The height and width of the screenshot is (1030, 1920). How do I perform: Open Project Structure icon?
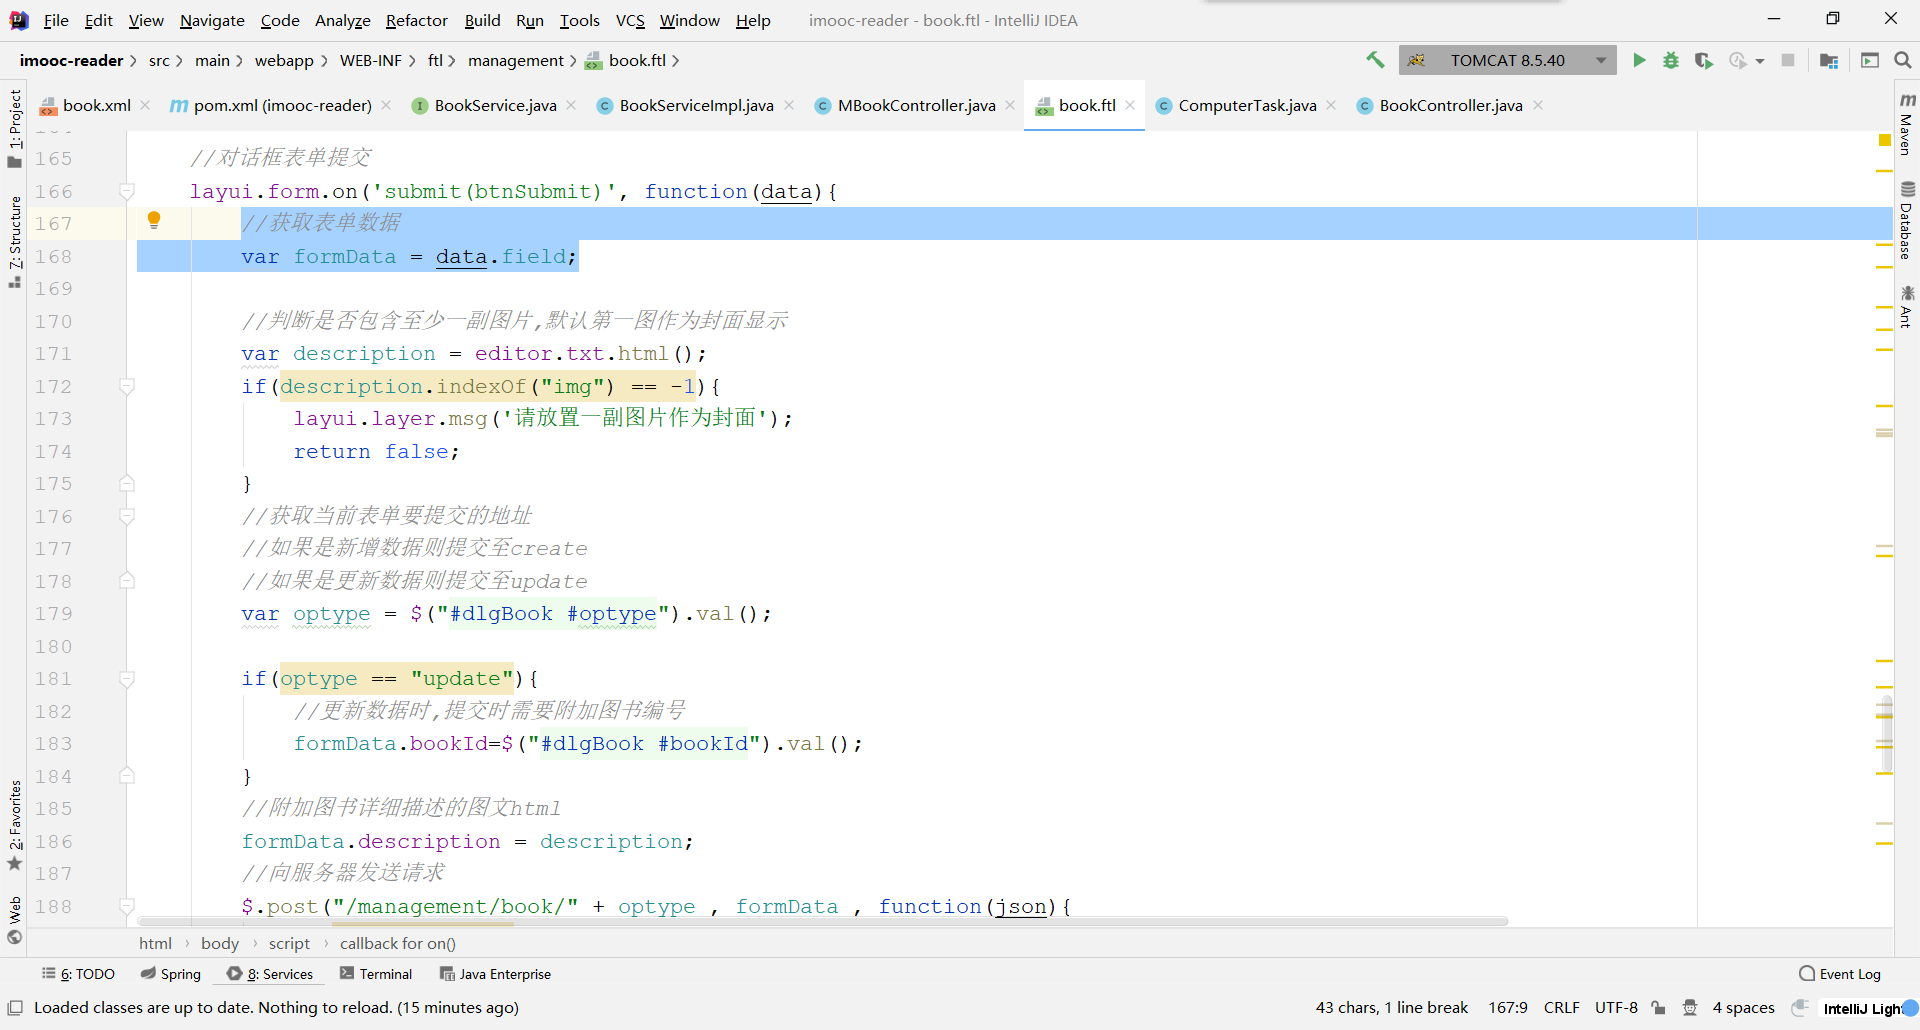(1829, 60)
